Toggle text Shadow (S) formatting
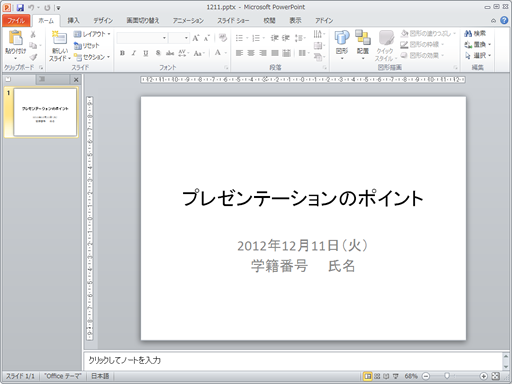The image size is (512, 384). point(158,53)
